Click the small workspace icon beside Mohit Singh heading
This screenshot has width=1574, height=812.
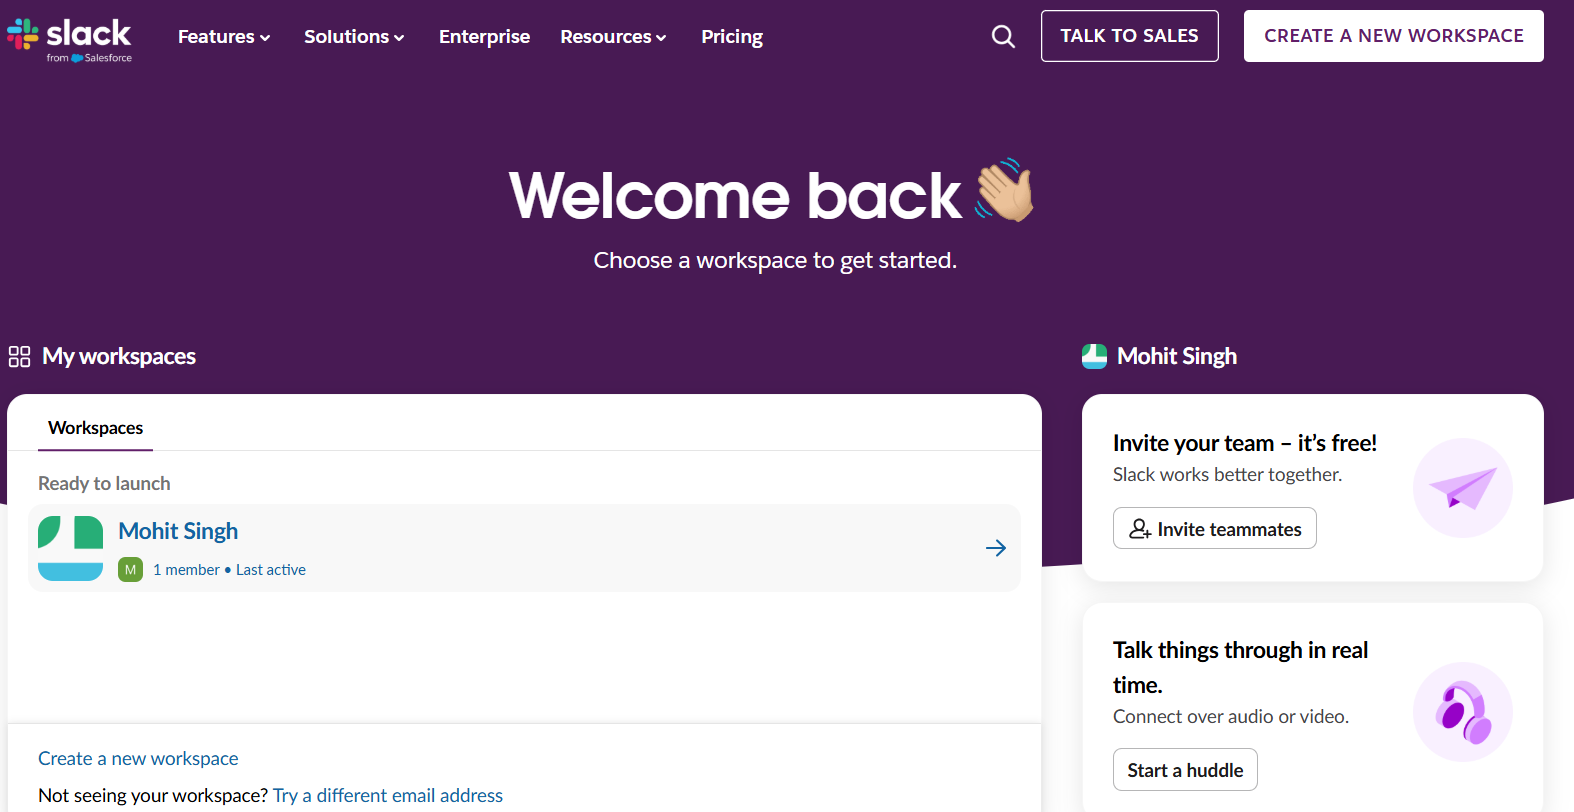1094,357
